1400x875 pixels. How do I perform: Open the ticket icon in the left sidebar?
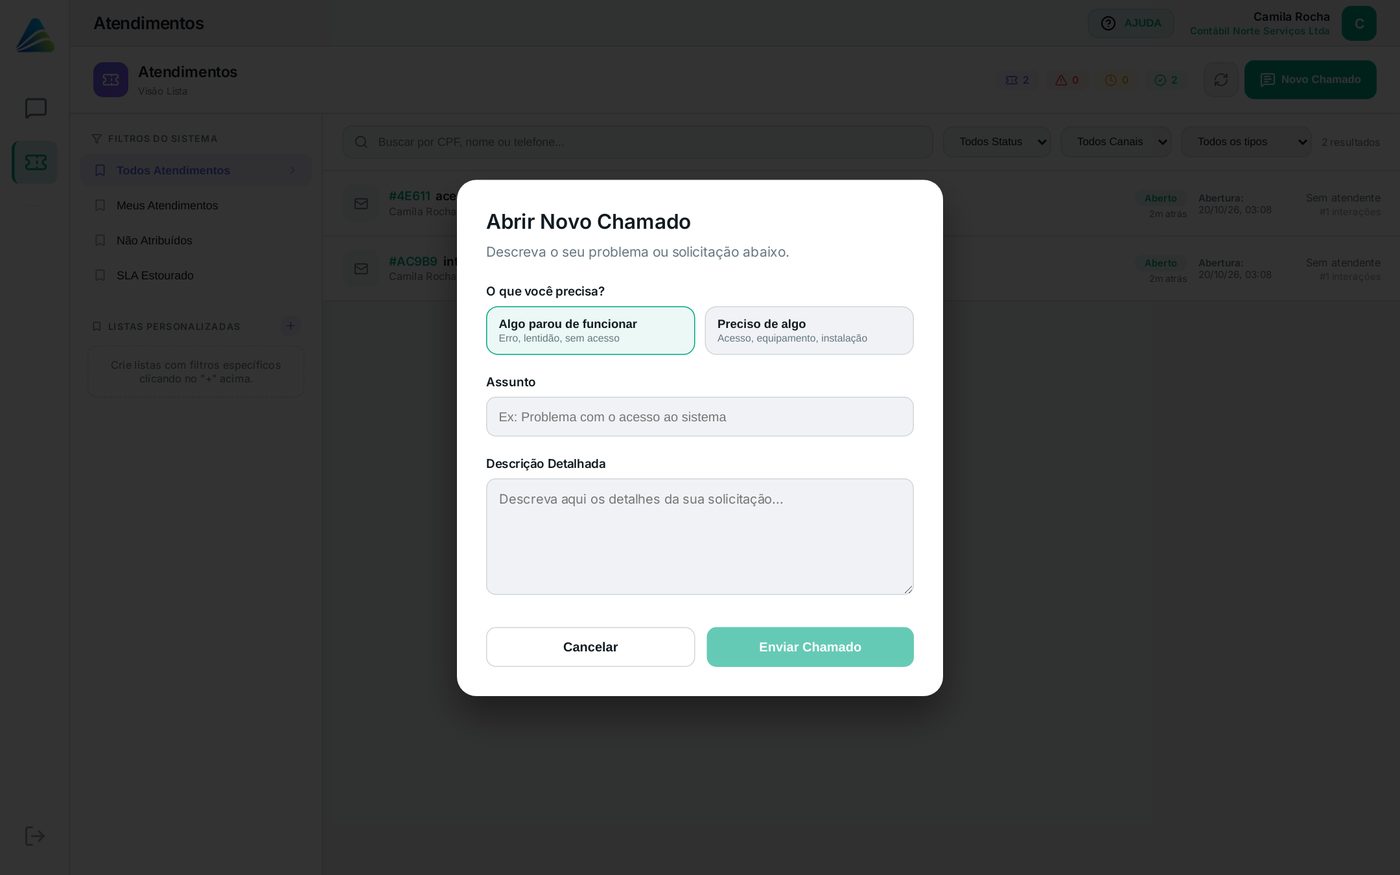click(x=36, y=162)
